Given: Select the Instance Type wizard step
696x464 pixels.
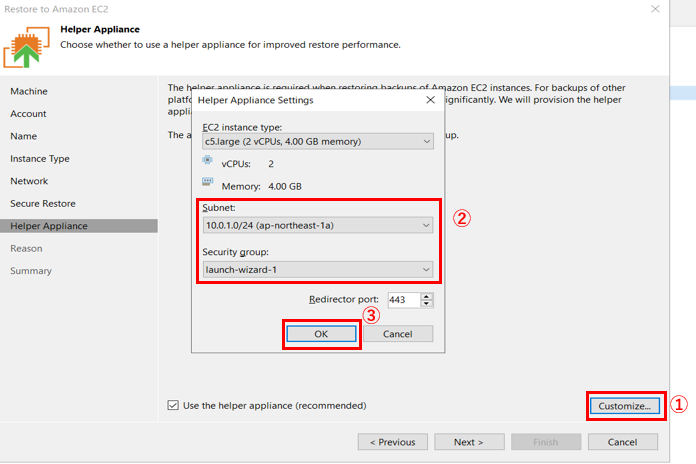Looking at the screenshot, I should coord(40,159).
